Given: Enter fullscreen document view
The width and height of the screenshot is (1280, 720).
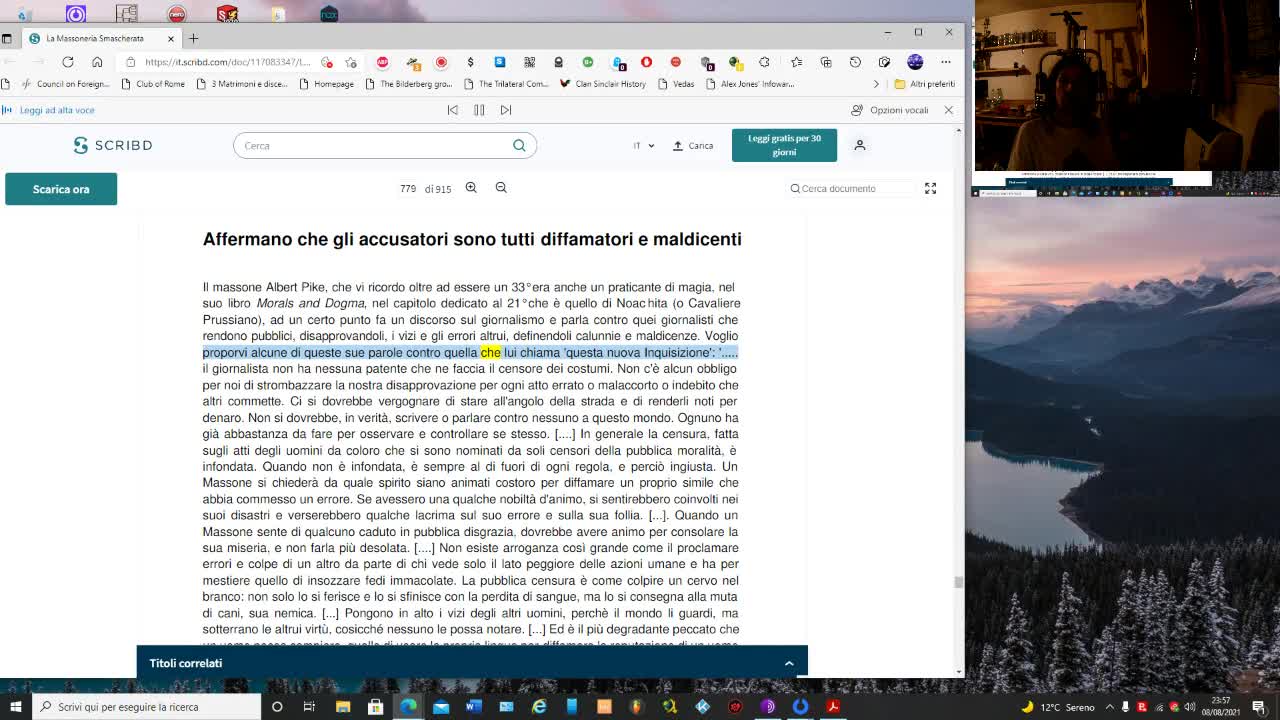Looking at the screenshot, I should point(930,188).
